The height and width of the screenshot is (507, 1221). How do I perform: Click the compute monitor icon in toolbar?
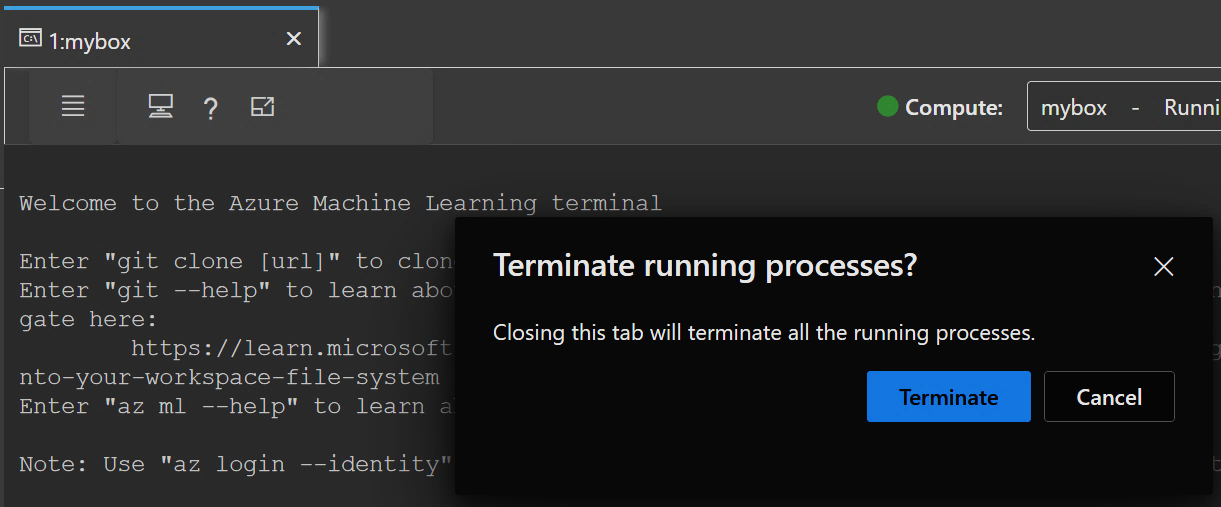[x=160, y=107]
